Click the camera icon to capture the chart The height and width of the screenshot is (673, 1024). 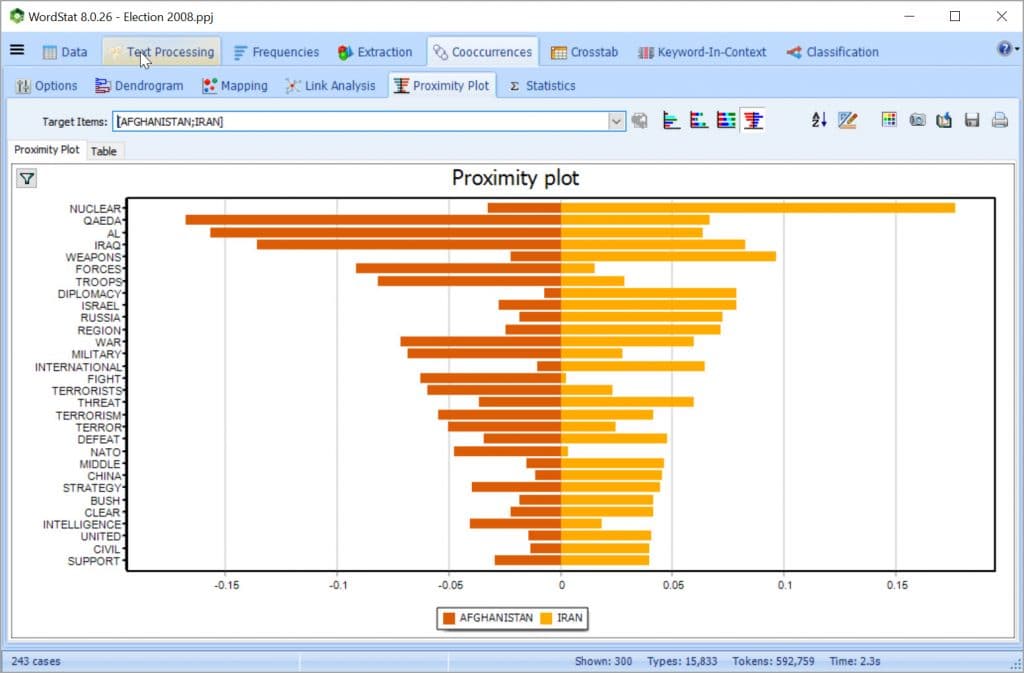(917, 119)
